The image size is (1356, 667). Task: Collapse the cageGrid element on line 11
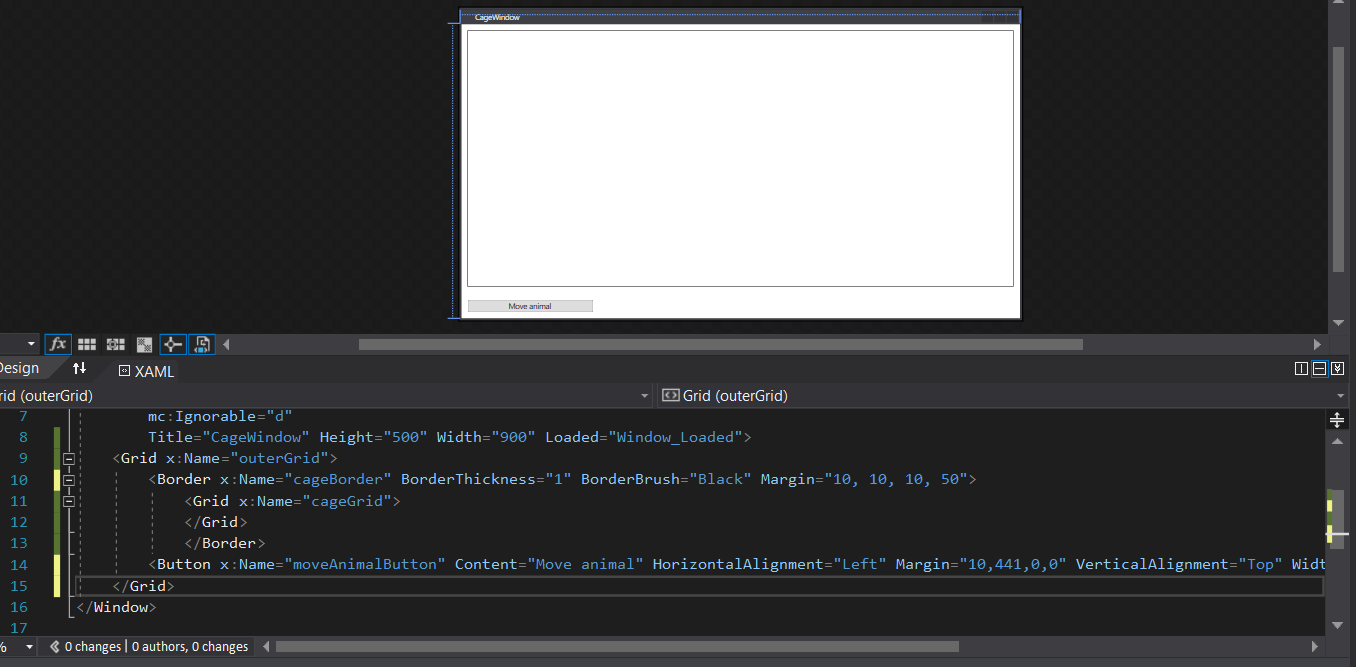coord(69,501)
